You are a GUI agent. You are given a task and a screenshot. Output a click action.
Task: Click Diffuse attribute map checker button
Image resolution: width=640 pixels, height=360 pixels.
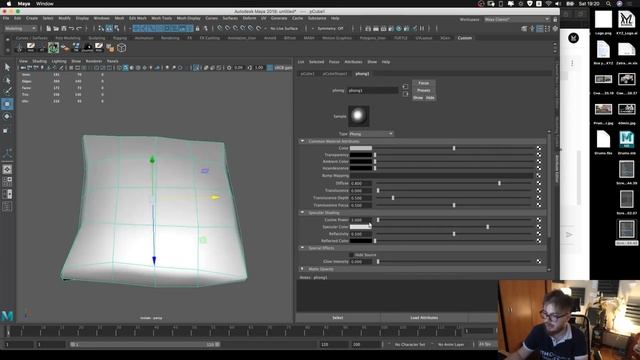(539, 183)
